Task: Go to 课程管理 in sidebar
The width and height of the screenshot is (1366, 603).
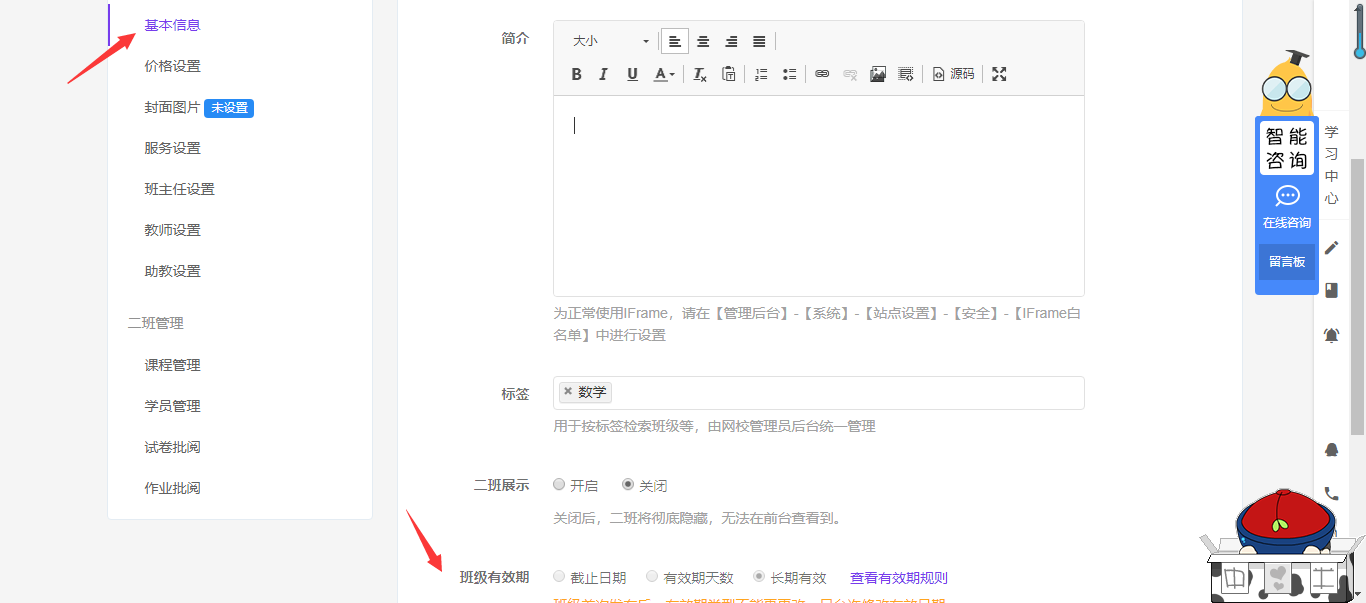Action: point(172,365)
